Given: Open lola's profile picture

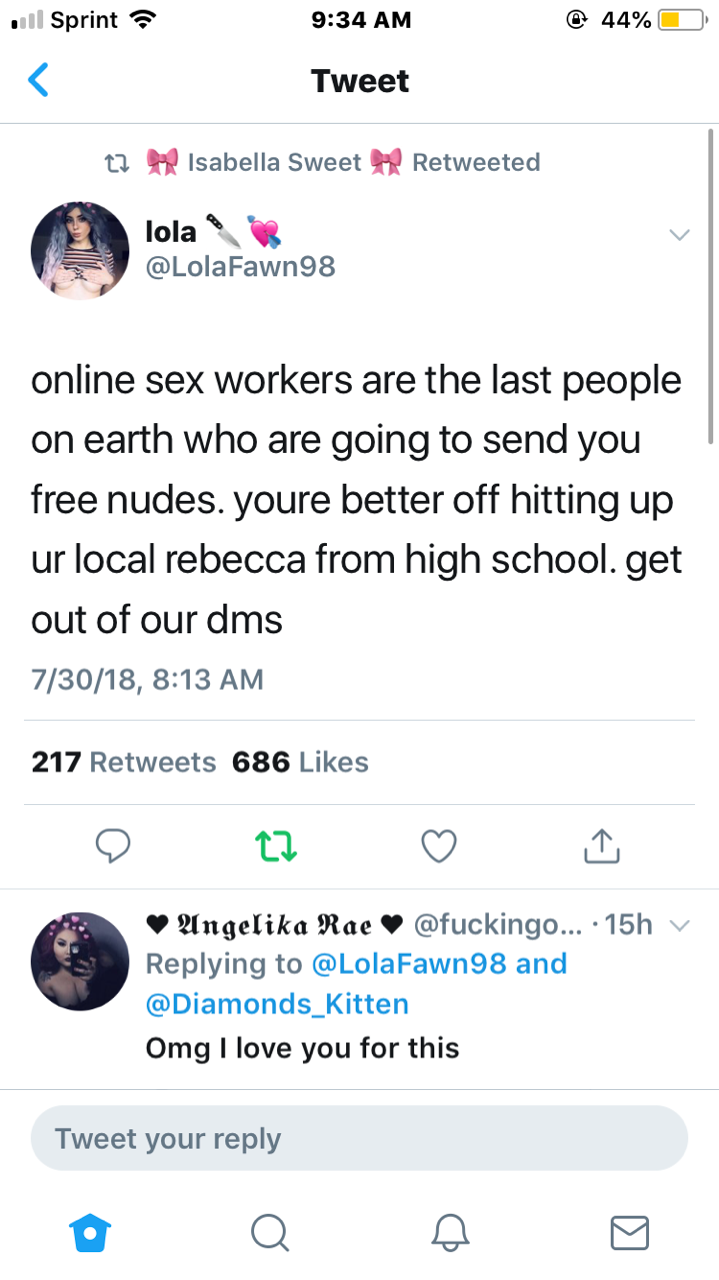Looking at the screenshot, I should point(80,249).
